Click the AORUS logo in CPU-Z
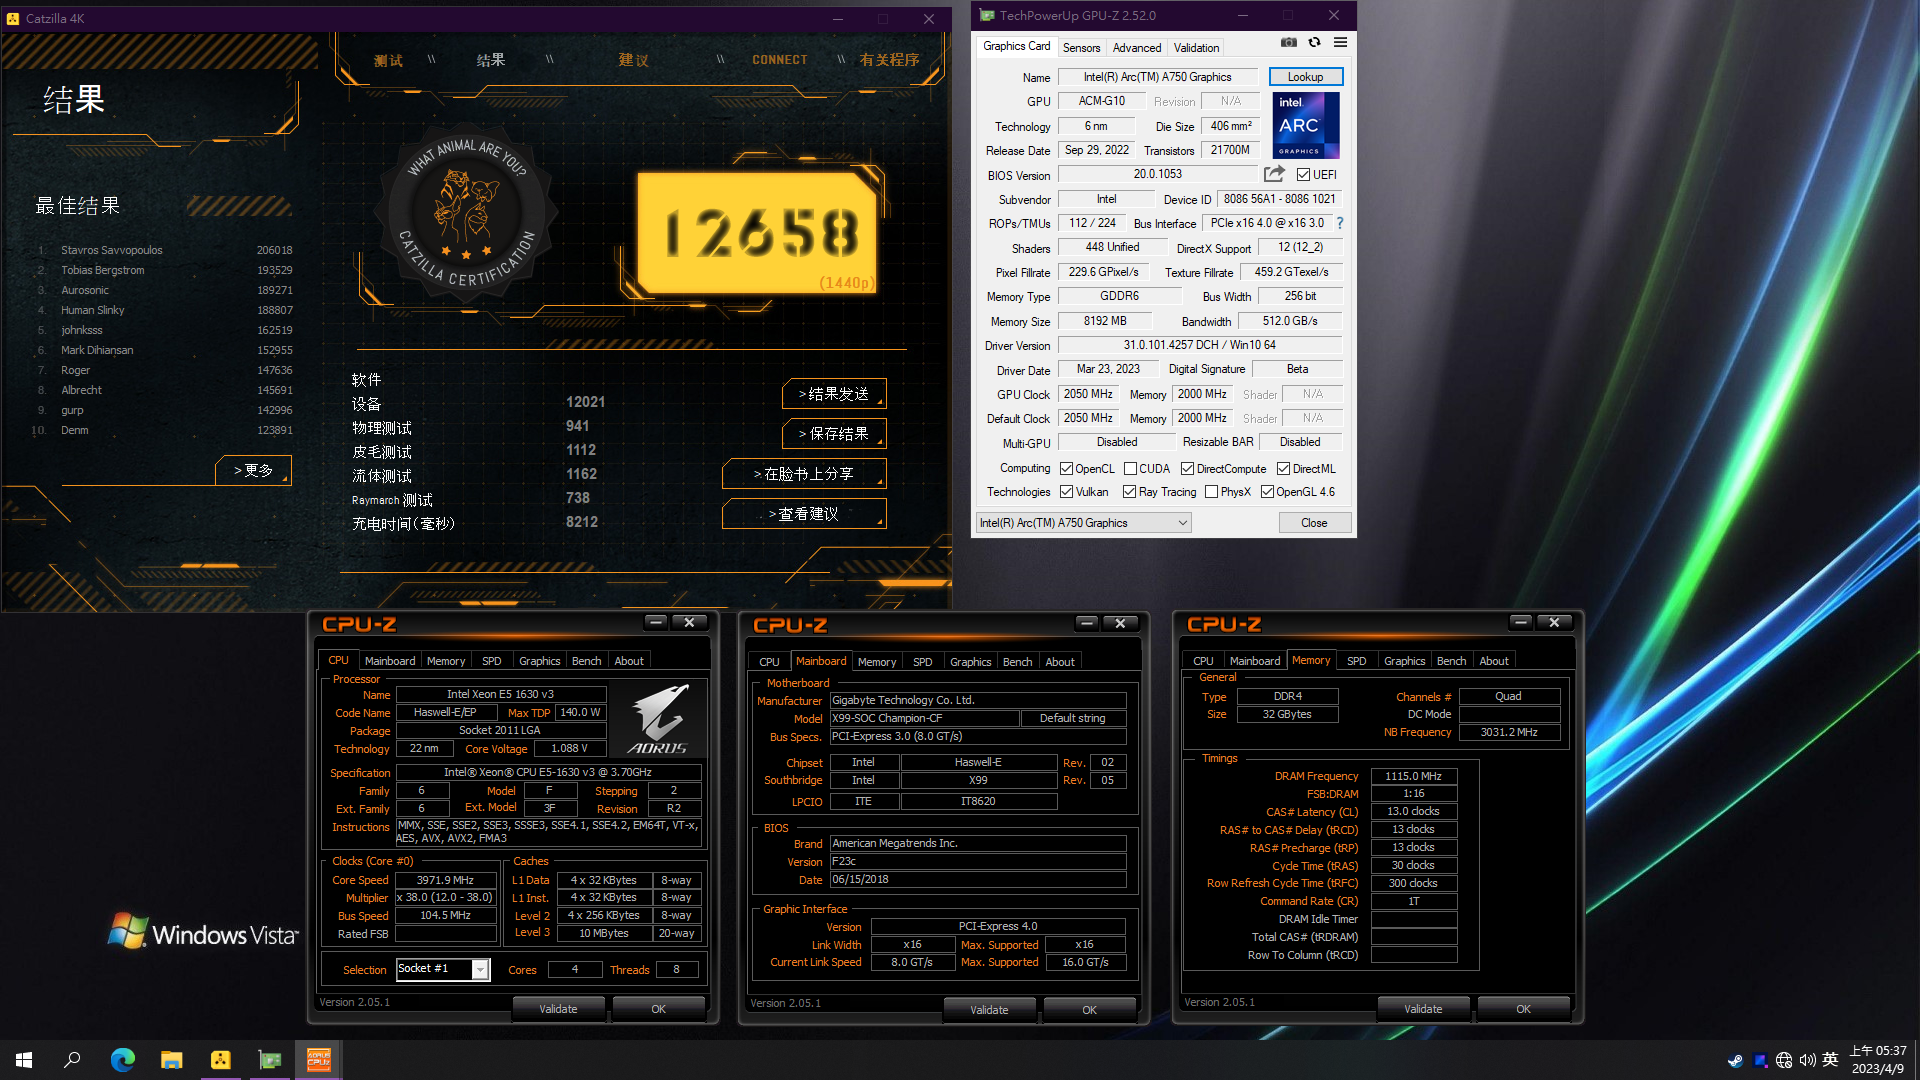 (x=658, y=719)
